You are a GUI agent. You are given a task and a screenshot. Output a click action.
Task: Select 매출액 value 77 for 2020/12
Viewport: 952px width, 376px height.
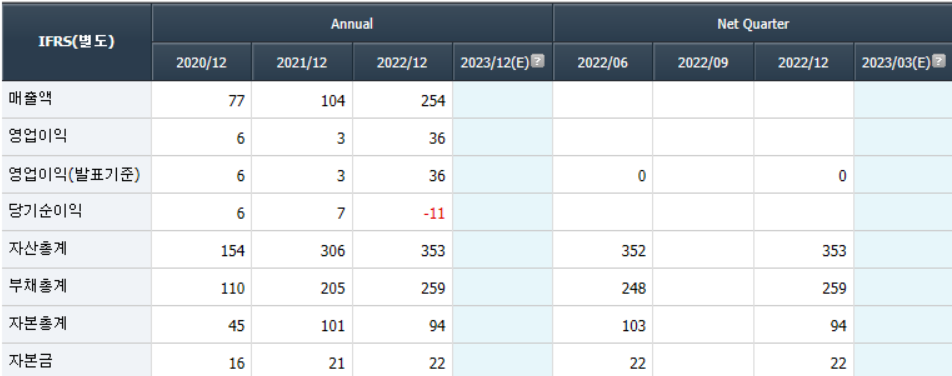pyautogui.click(x=237, y=101)
